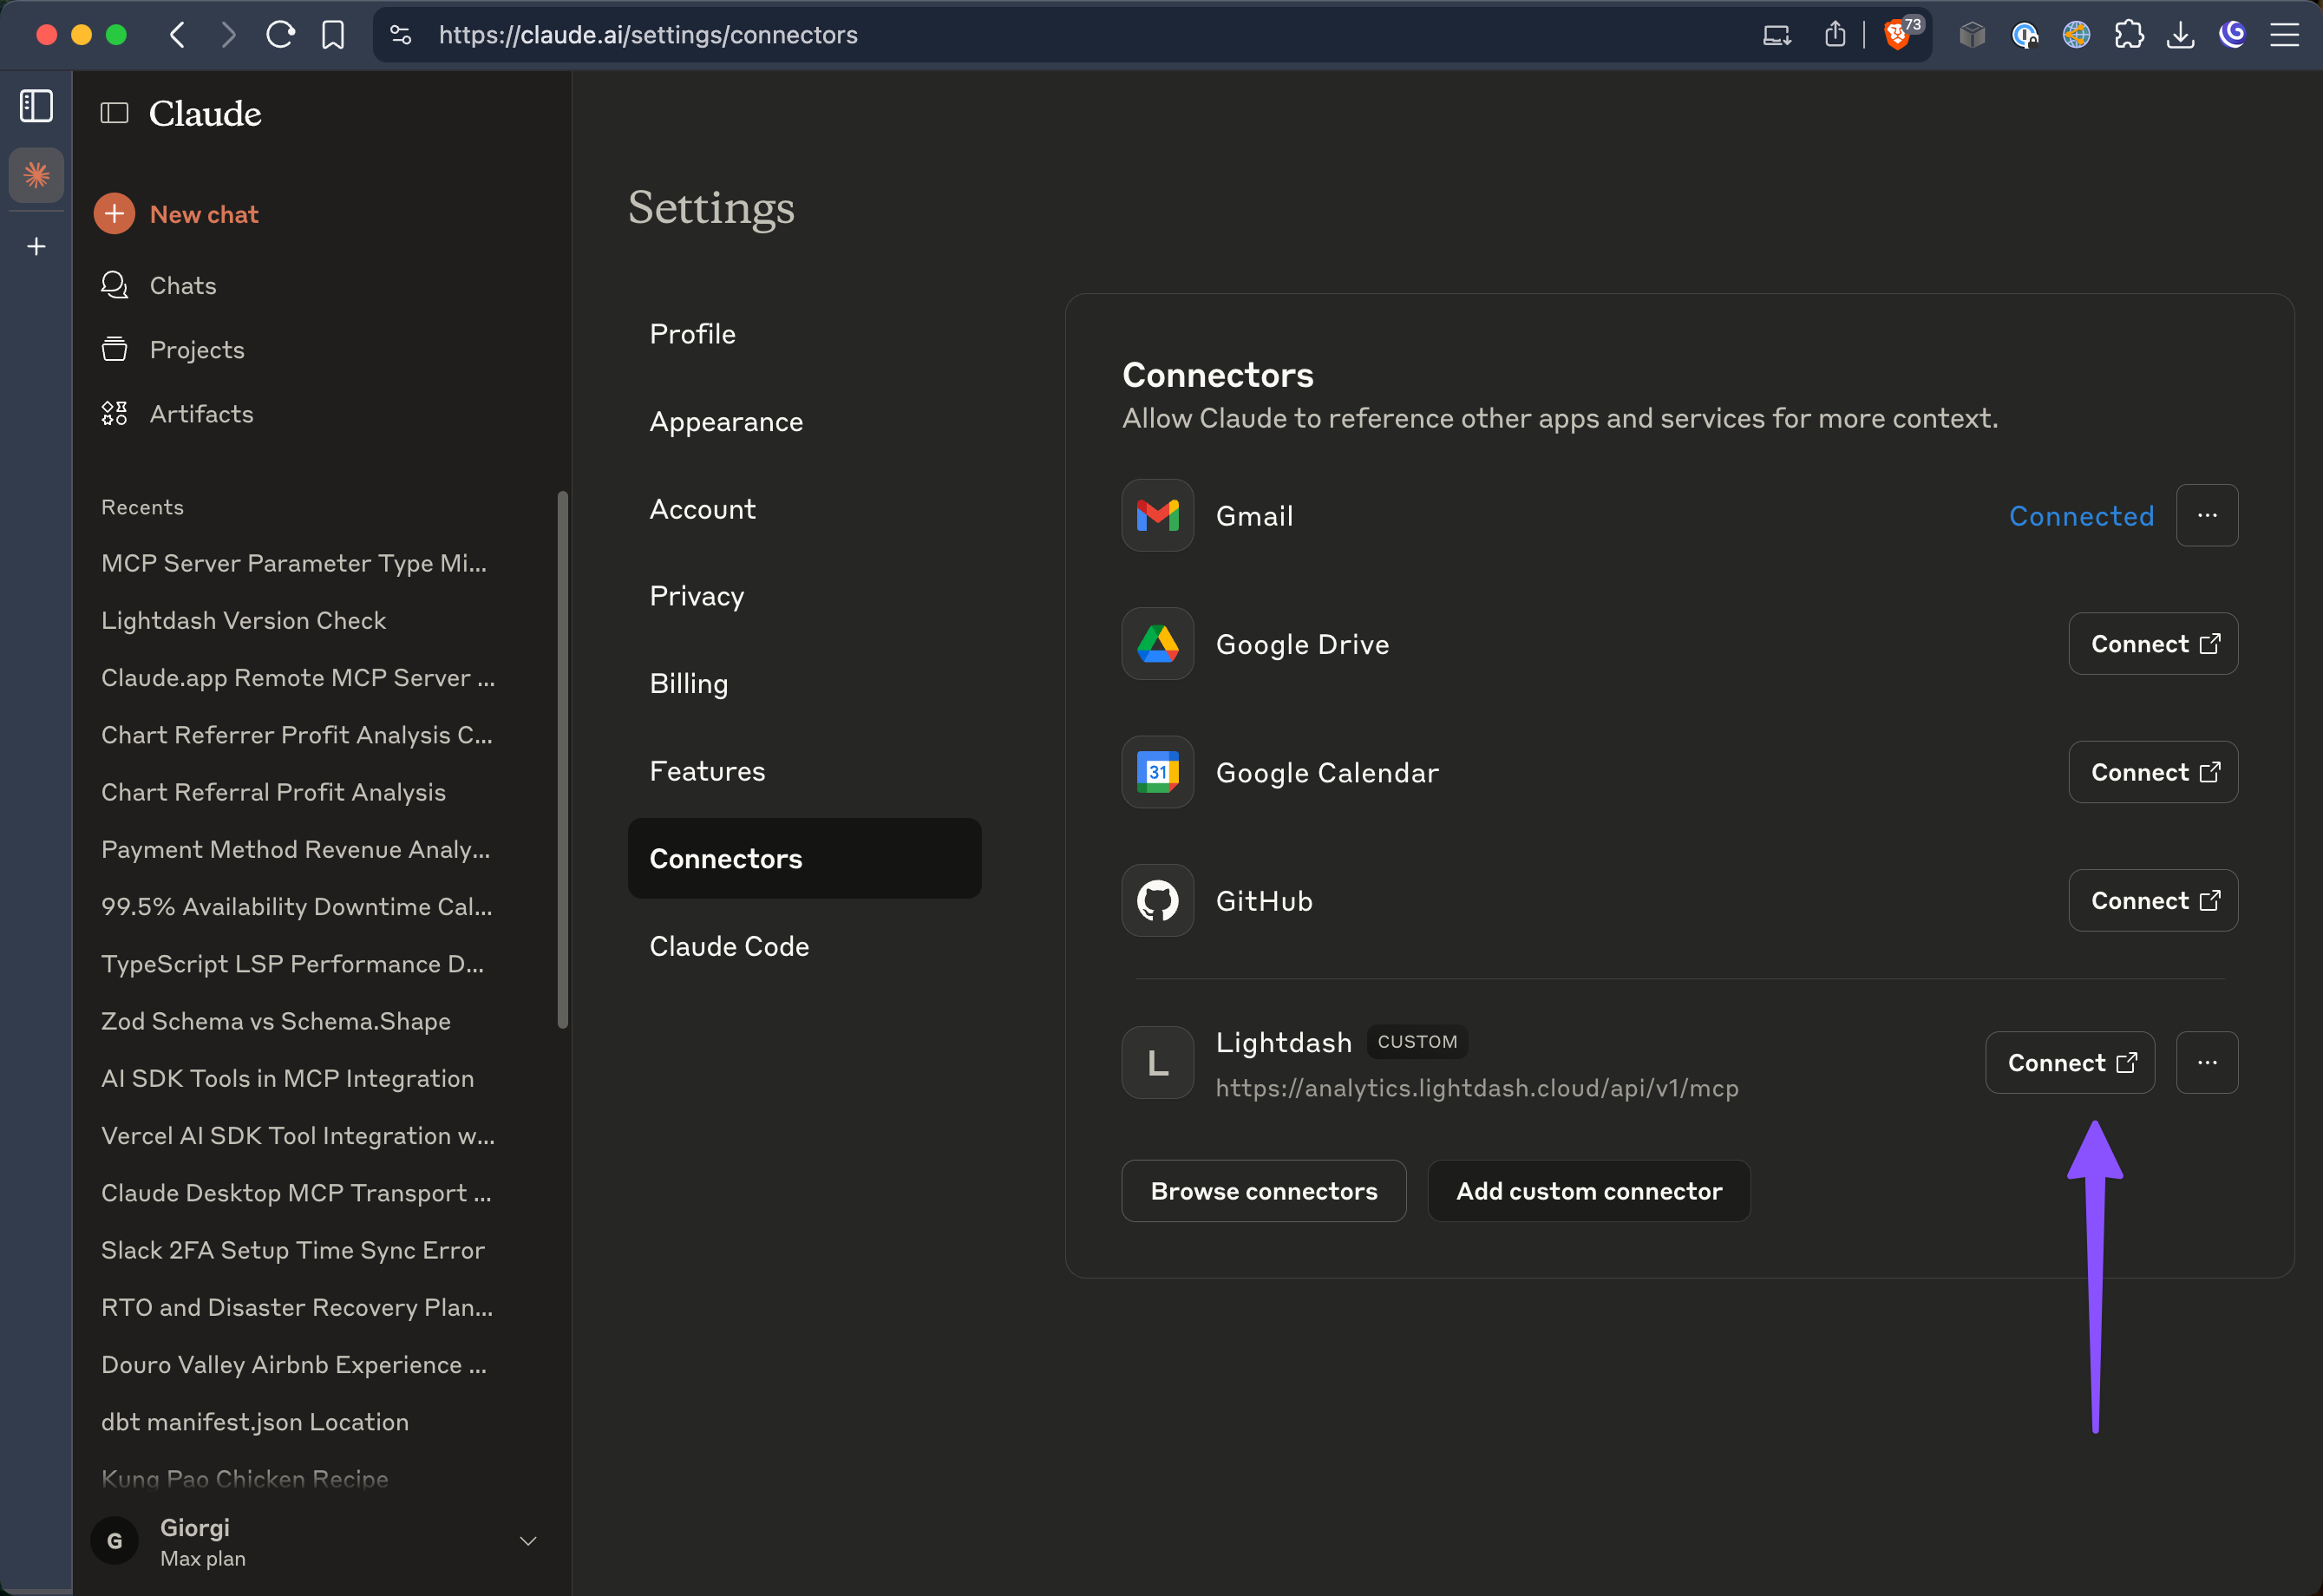Click the share icon in the toolbar
This screenshot has width=2323, height=1596.
(x=1835, y=34)
